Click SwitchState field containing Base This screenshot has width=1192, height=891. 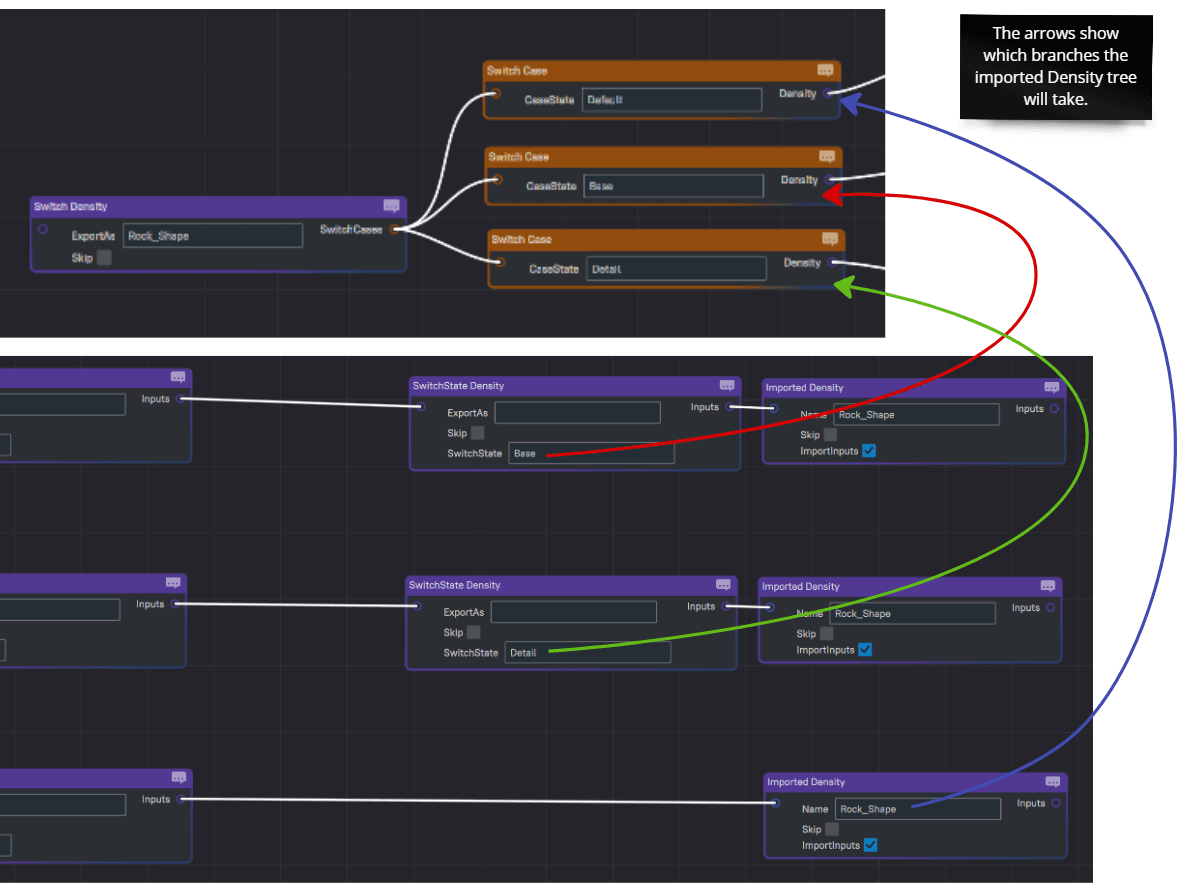tap(591, 454)
